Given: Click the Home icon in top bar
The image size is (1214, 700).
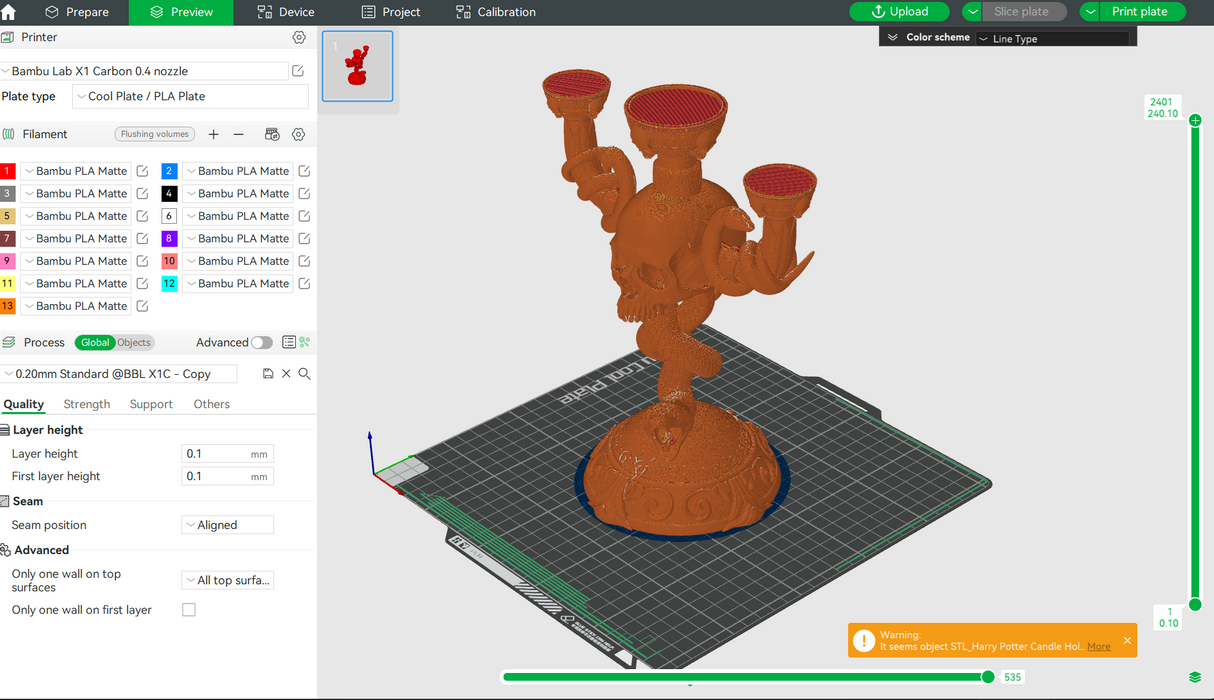Looking at the screenshot, I should [x=9, y=12].
